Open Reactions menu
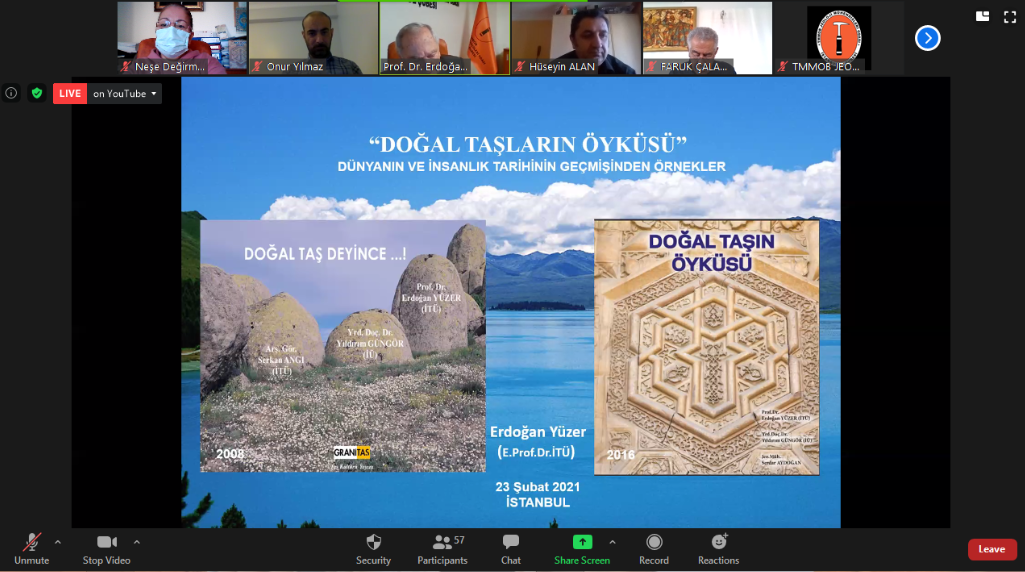This screenshot has width=1025, height=572. [x=718, y=549]
